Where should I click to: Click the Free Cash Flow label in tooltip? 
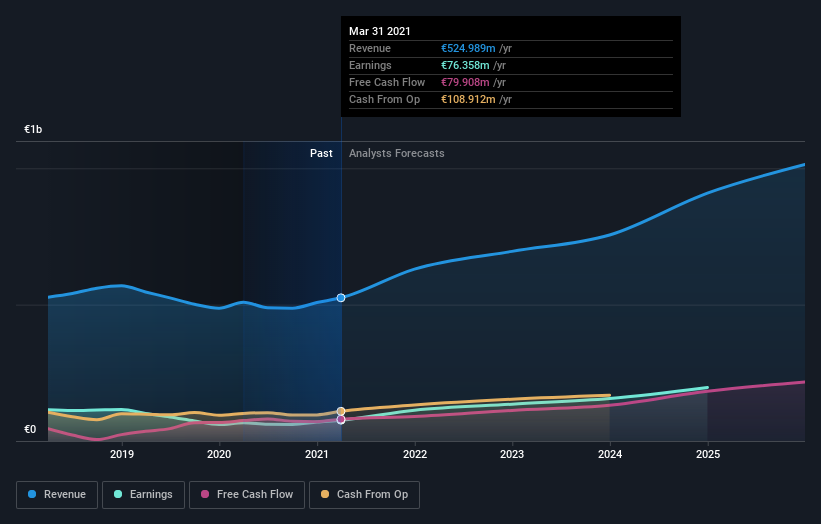tap(387, 82)
